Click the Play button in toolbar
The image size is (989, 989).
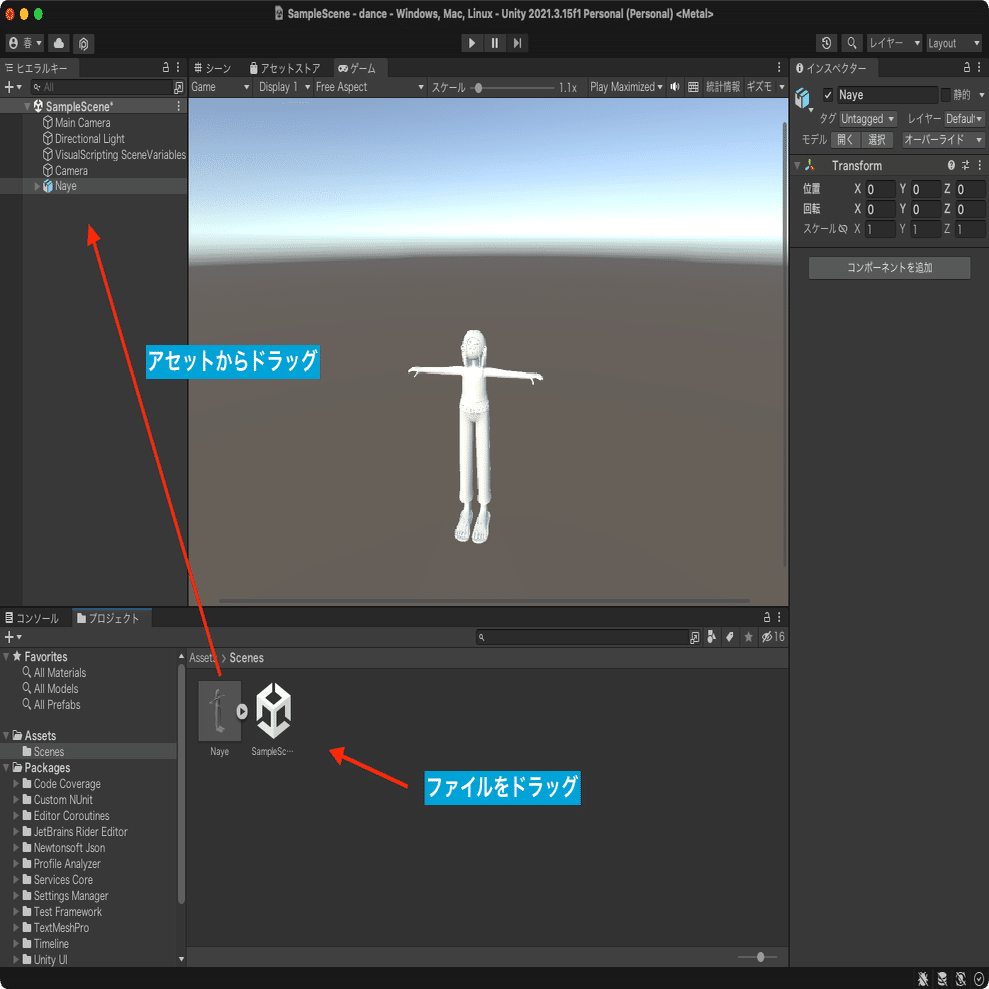point(471,43)
